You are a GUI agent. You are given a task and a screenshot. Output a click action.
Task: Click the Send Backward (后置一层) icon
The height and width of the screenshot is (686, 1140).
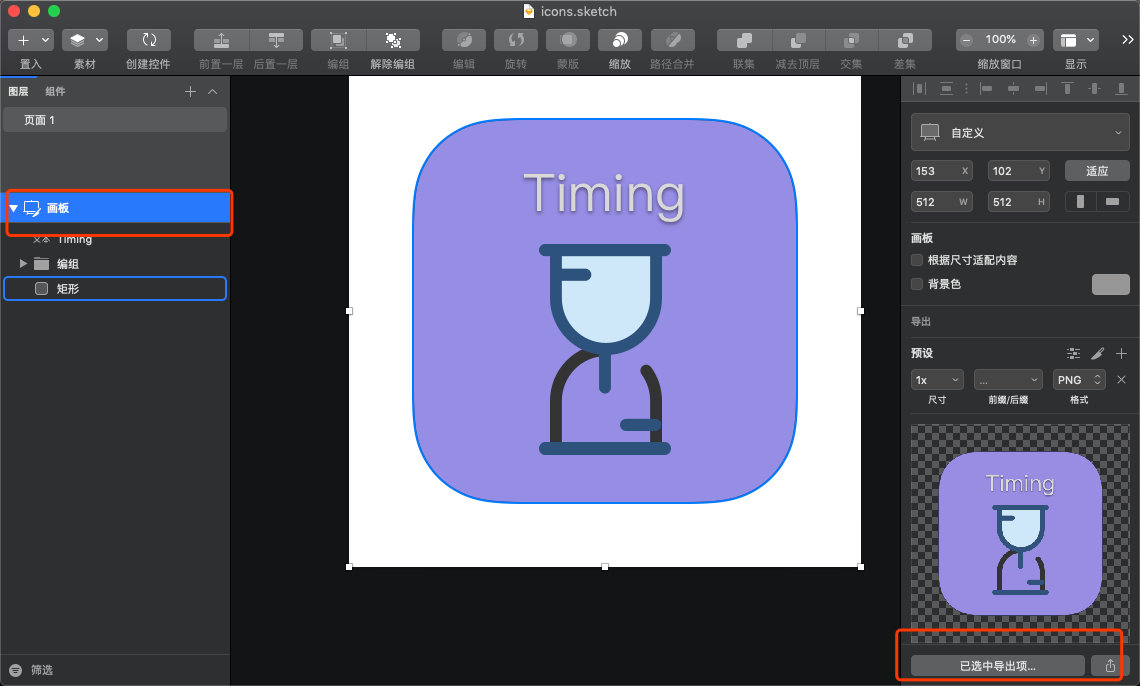point(276,40)
